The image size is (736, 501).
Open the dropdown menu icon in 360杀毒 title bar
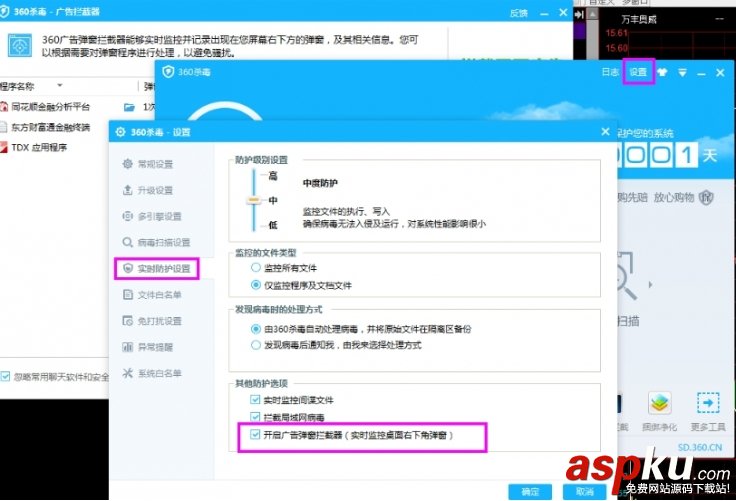point(682,72)
